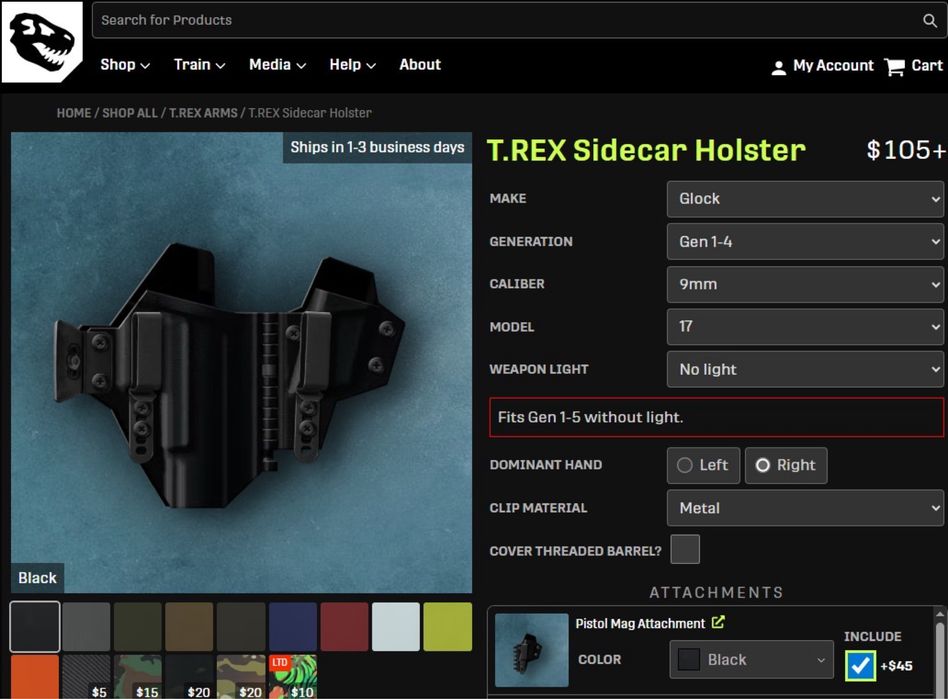Open the Shop menu
Image resolution: width=948 pixels, height=699 pixels.
coord(125,65)
